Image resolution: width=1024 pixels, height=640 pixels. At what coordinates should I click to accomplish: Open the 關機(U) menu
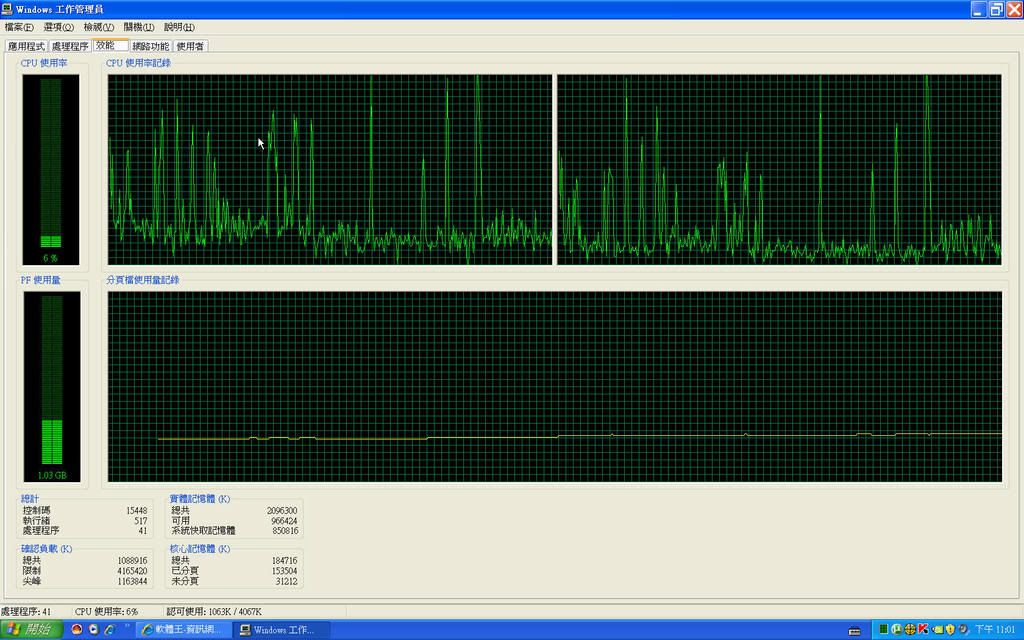[139, 27]
